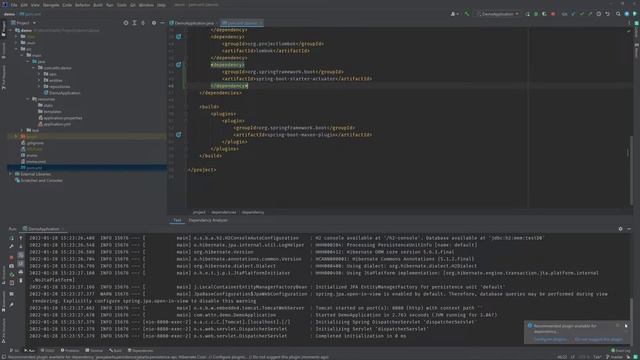Viewport: 640px width, 360px height.
Task: Click the Git update project arrow icon
Action: pyautogui.click(x=573, y=14)
